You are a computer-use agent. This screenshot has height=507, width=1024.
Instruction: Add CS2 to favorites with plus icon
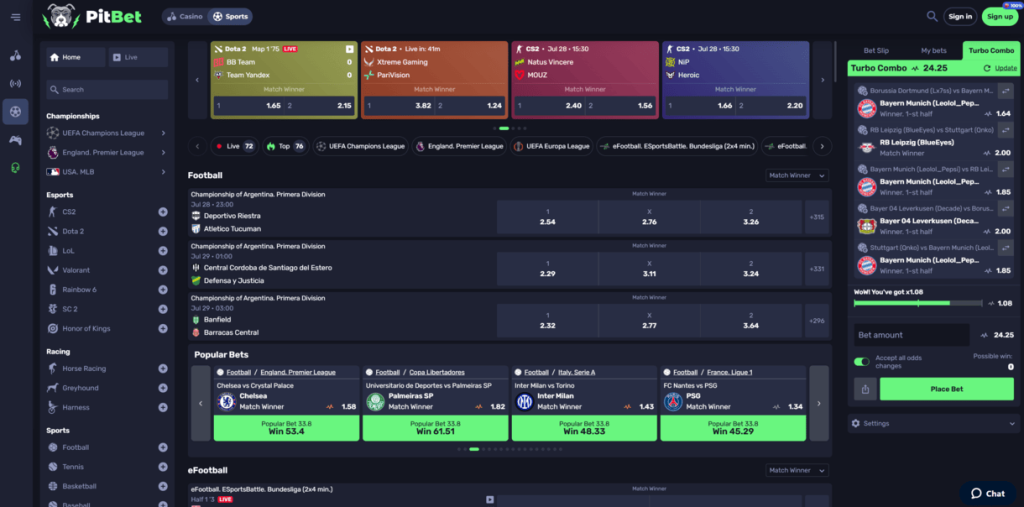pos(163,212)
